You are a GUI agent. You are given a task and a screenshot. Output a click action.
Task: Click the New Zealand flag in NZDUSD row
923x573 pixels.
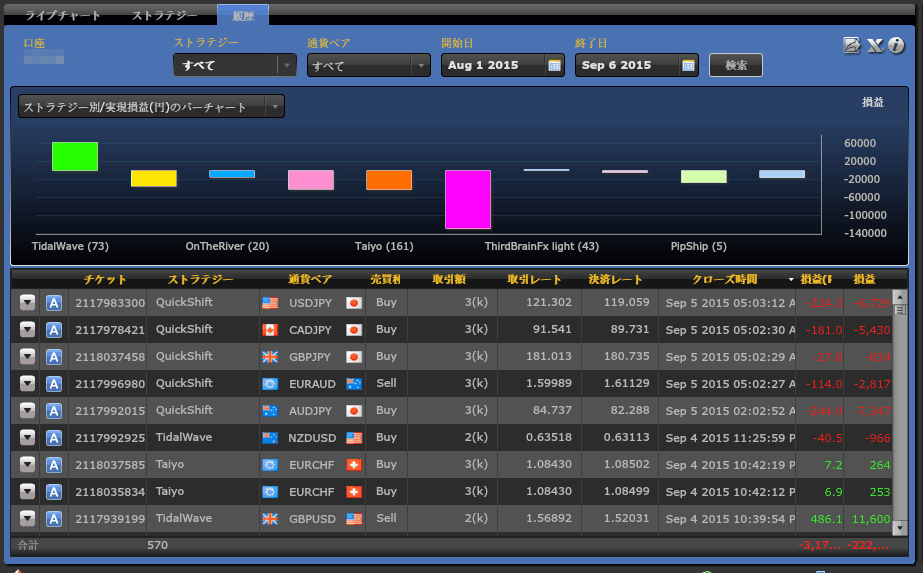pyautogui.click(x=270, y=438)
